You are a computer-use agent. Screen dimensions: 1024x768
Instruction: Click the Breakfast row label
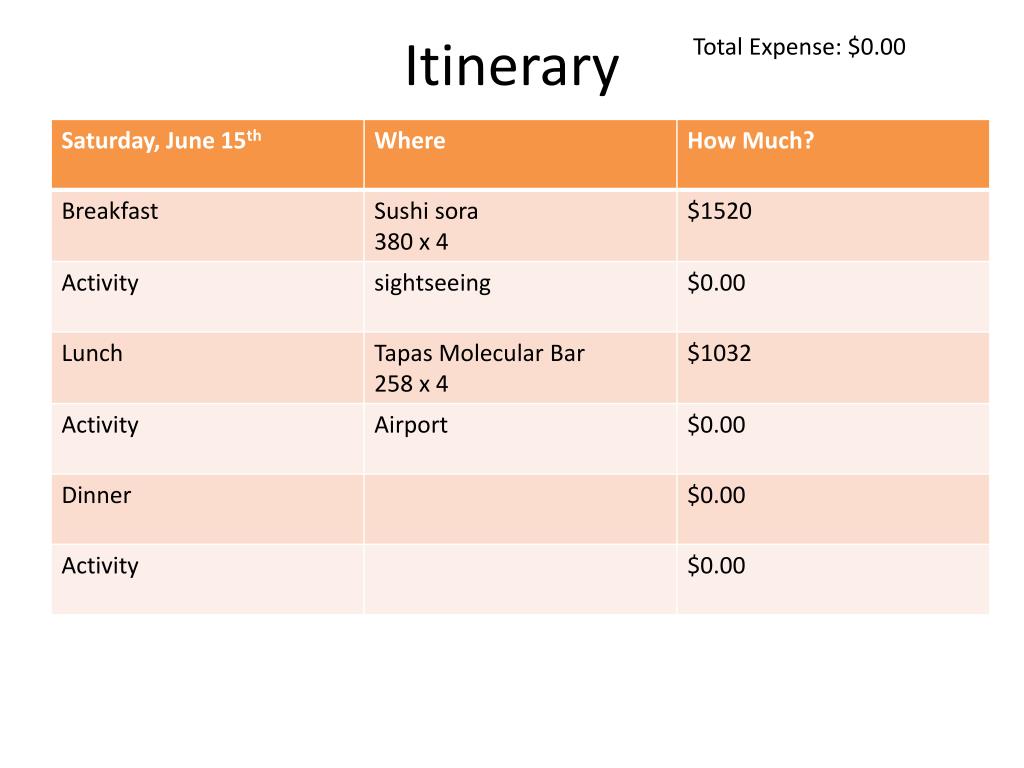208,226
